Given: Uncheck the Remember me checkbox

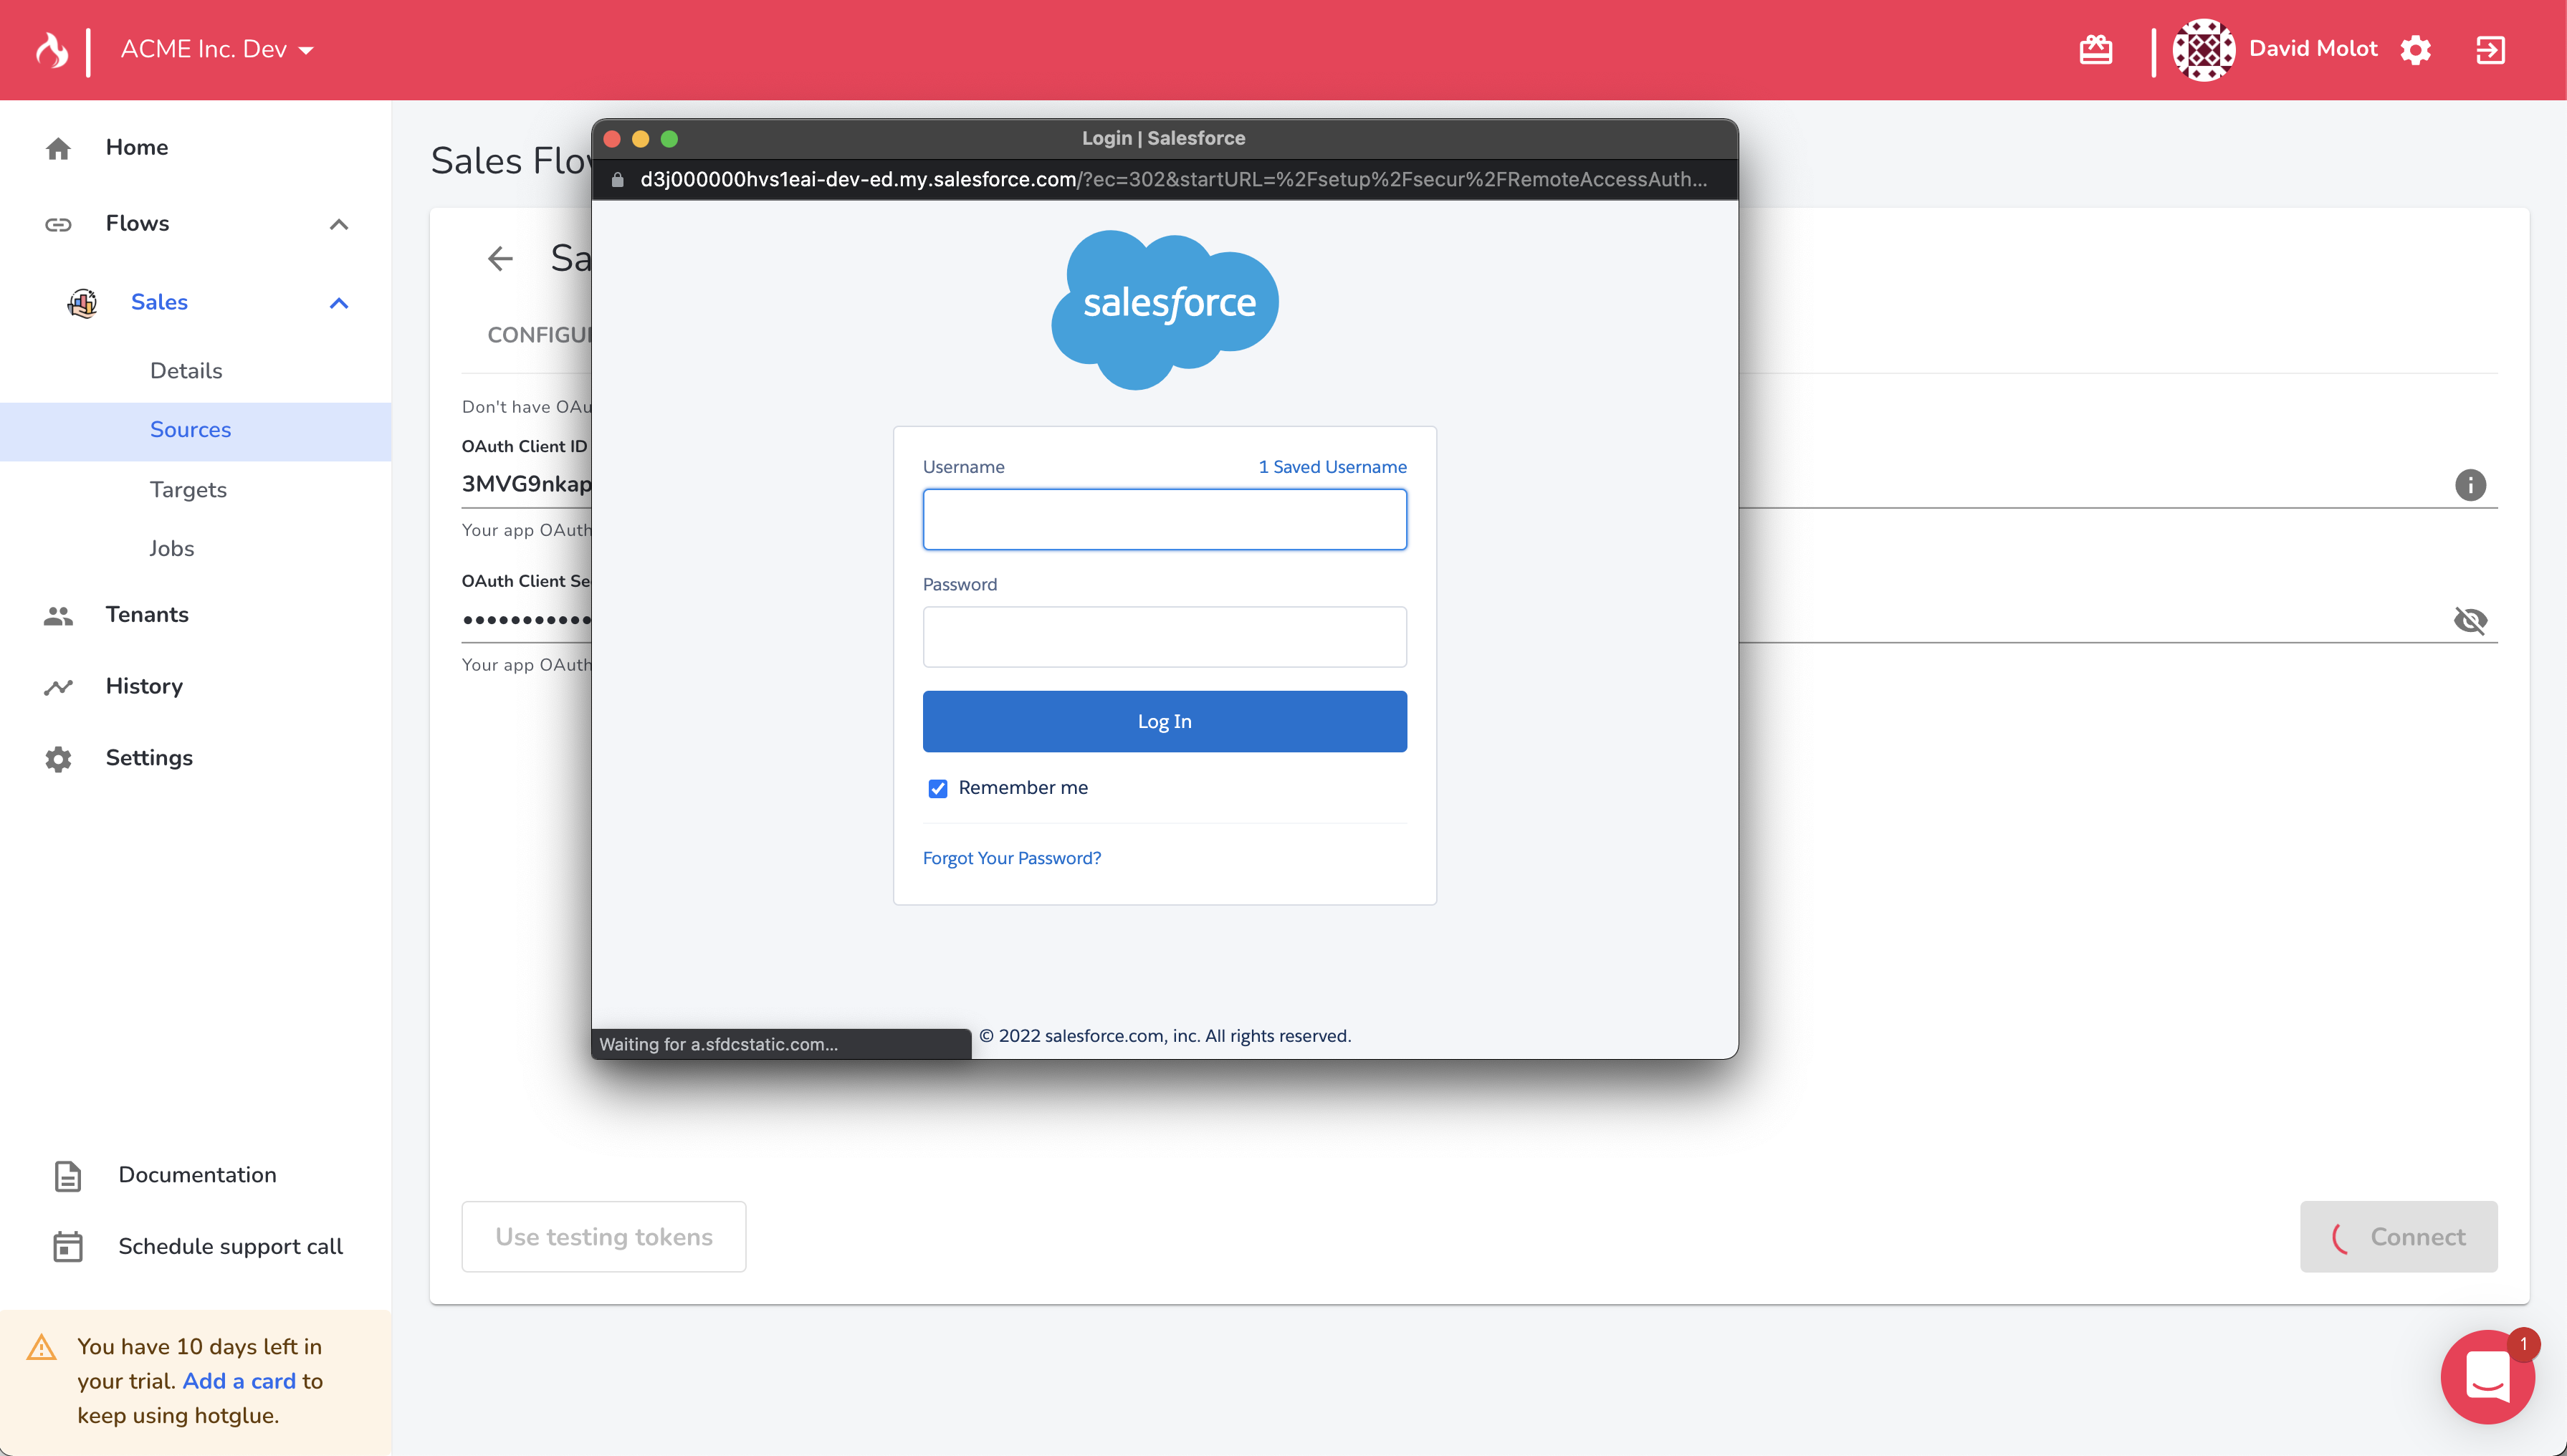Looking at the screenshot, I should click(937, 788).
